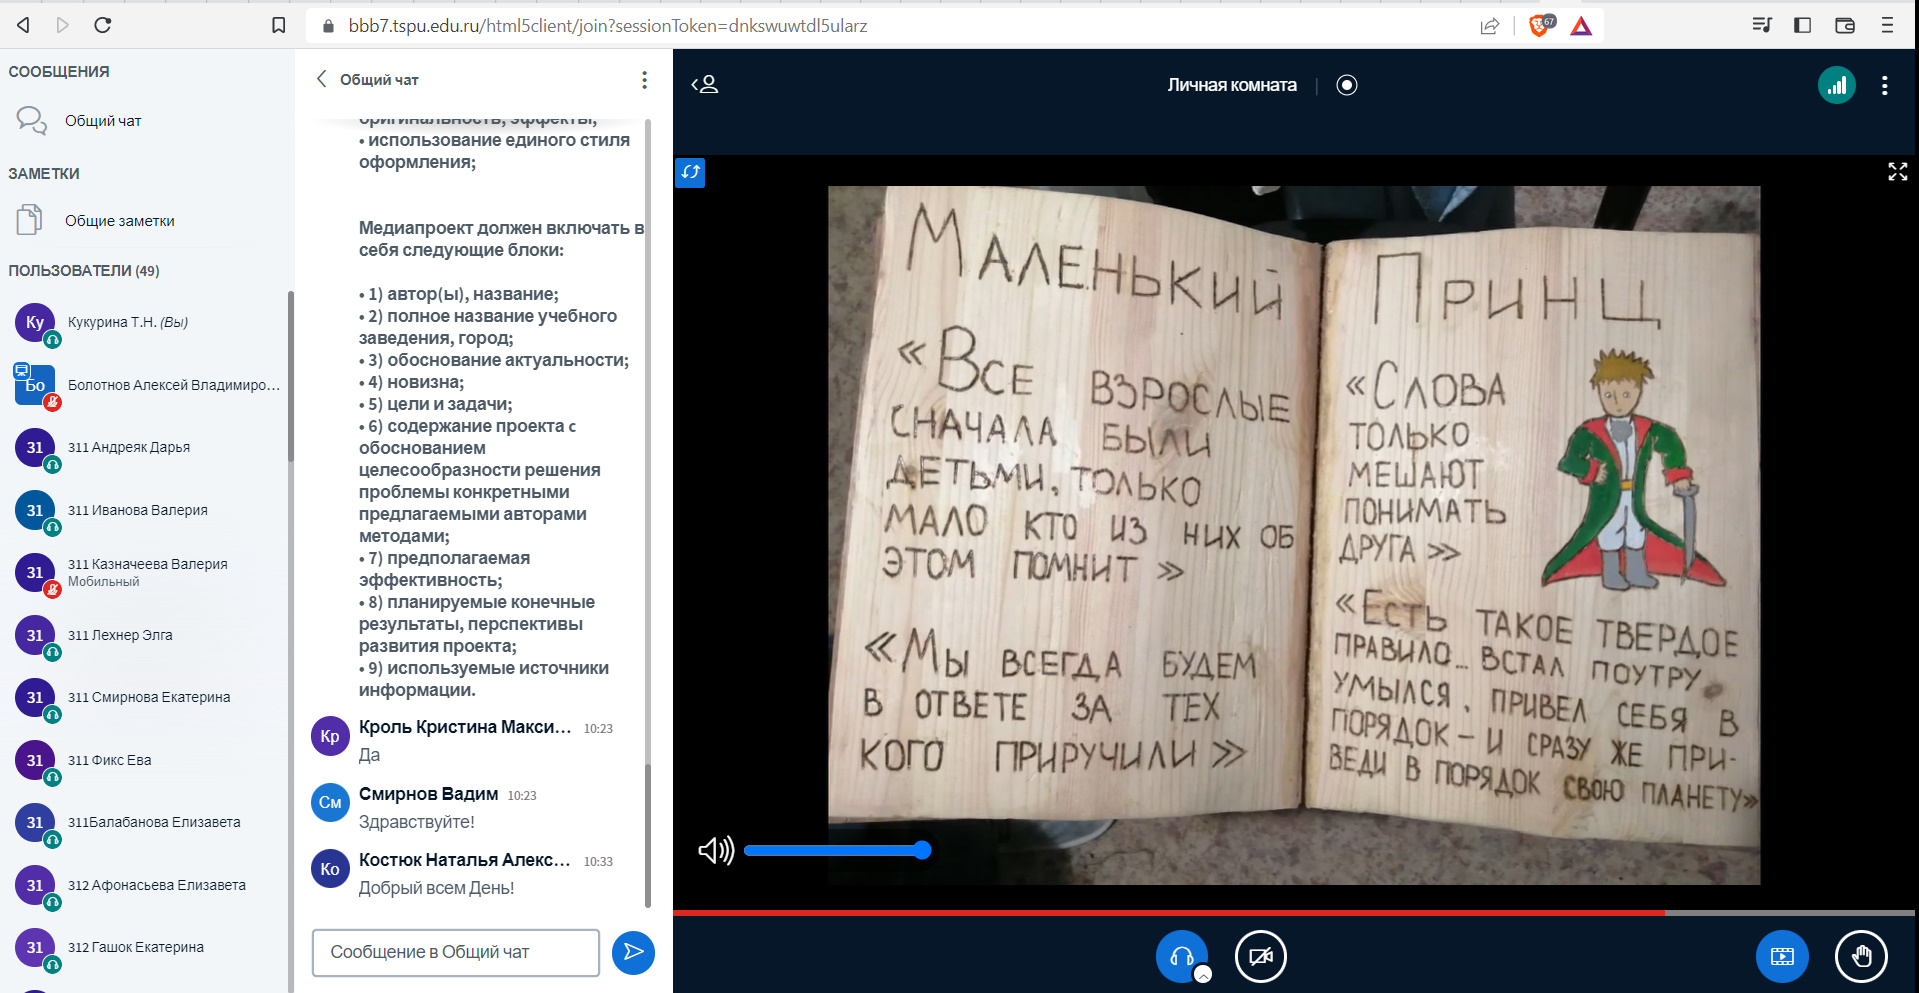Click the avatar of 312 Гашок Екатерина
The height and width of the screenshot is (993, 1919).
point(35,947)
